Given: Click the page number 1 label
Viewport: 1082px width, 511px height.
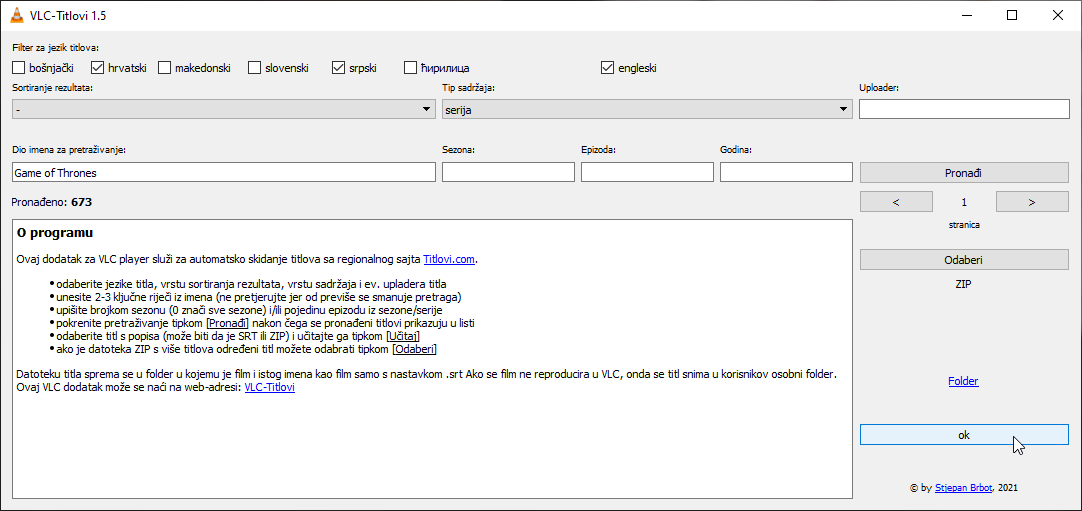Looking at the screenshot, I should coord(964,202).
